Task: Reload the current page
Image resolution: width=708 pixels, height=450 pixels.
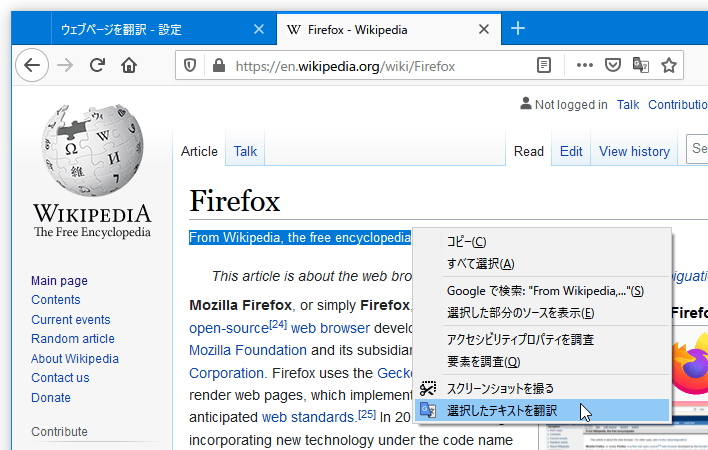Action: coord(97,65)
